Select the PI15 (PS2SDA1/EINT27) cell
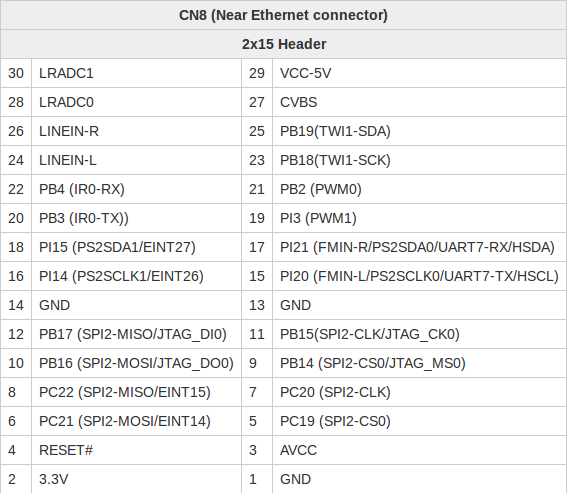 tap(136, 247)
